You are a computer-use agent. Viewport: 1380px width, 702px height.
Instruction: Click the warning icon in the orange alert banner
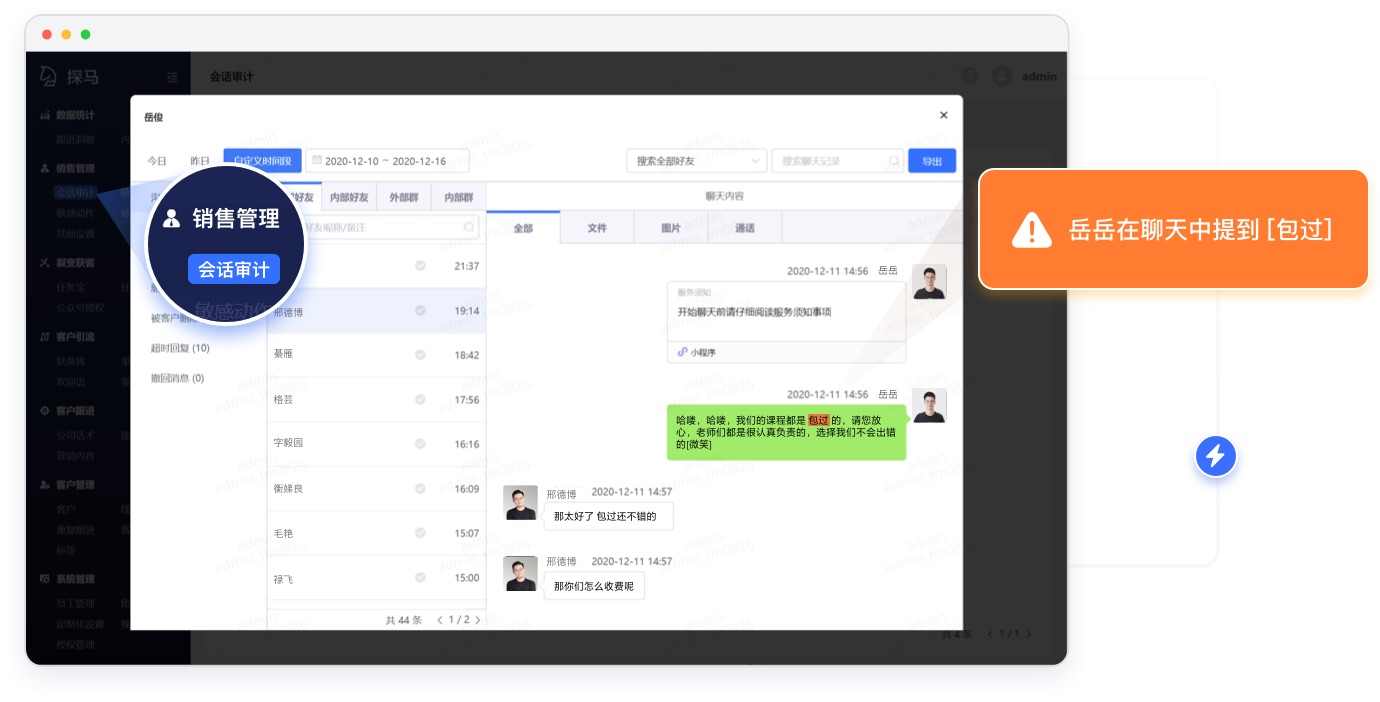pyautogui.click(x=1032, y=229)
